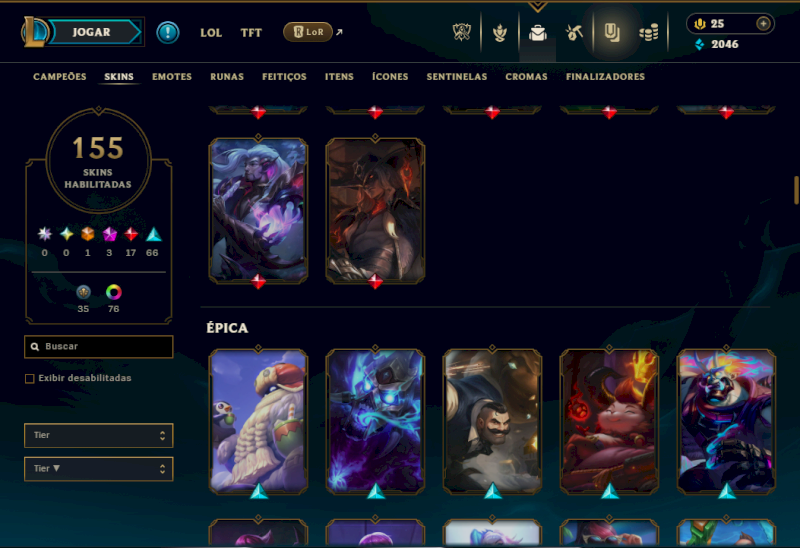Open the Clash trophy icon in header
This screenshot has height=548, width=800.
(x=462, y=33)
